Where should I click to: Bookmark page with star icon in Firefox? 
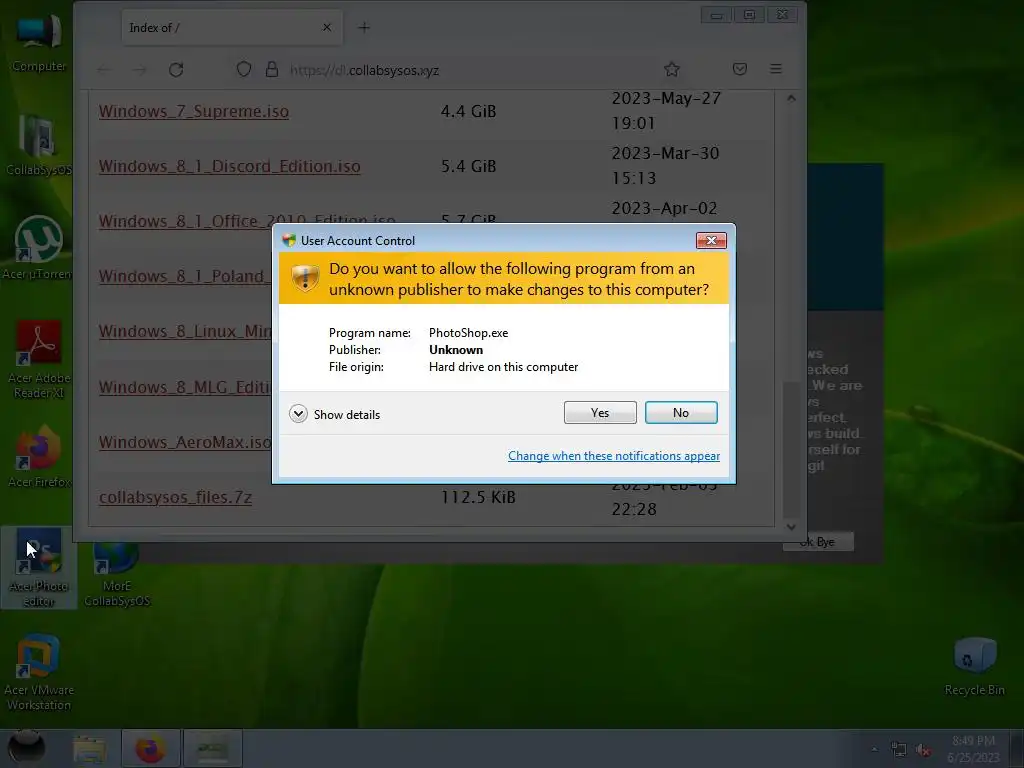click(672, 69)
